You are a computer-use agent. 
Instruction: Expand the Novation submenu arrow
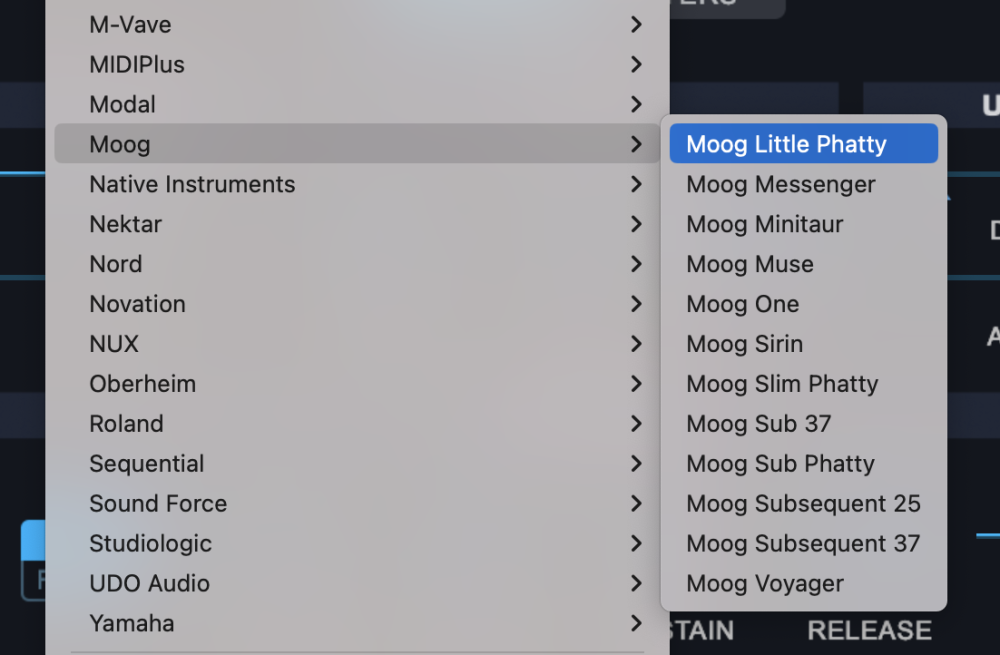pos(637,304)
